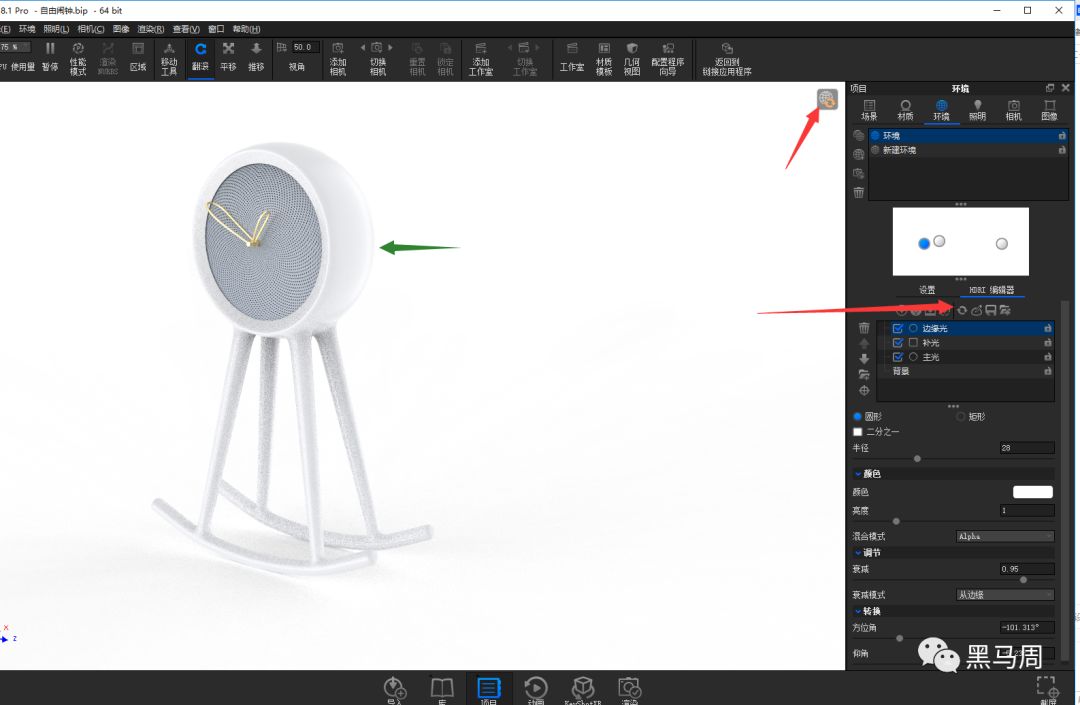Click the 添加相机 add camera icon
Screen dimensions: 1080x705
point(338,58)
